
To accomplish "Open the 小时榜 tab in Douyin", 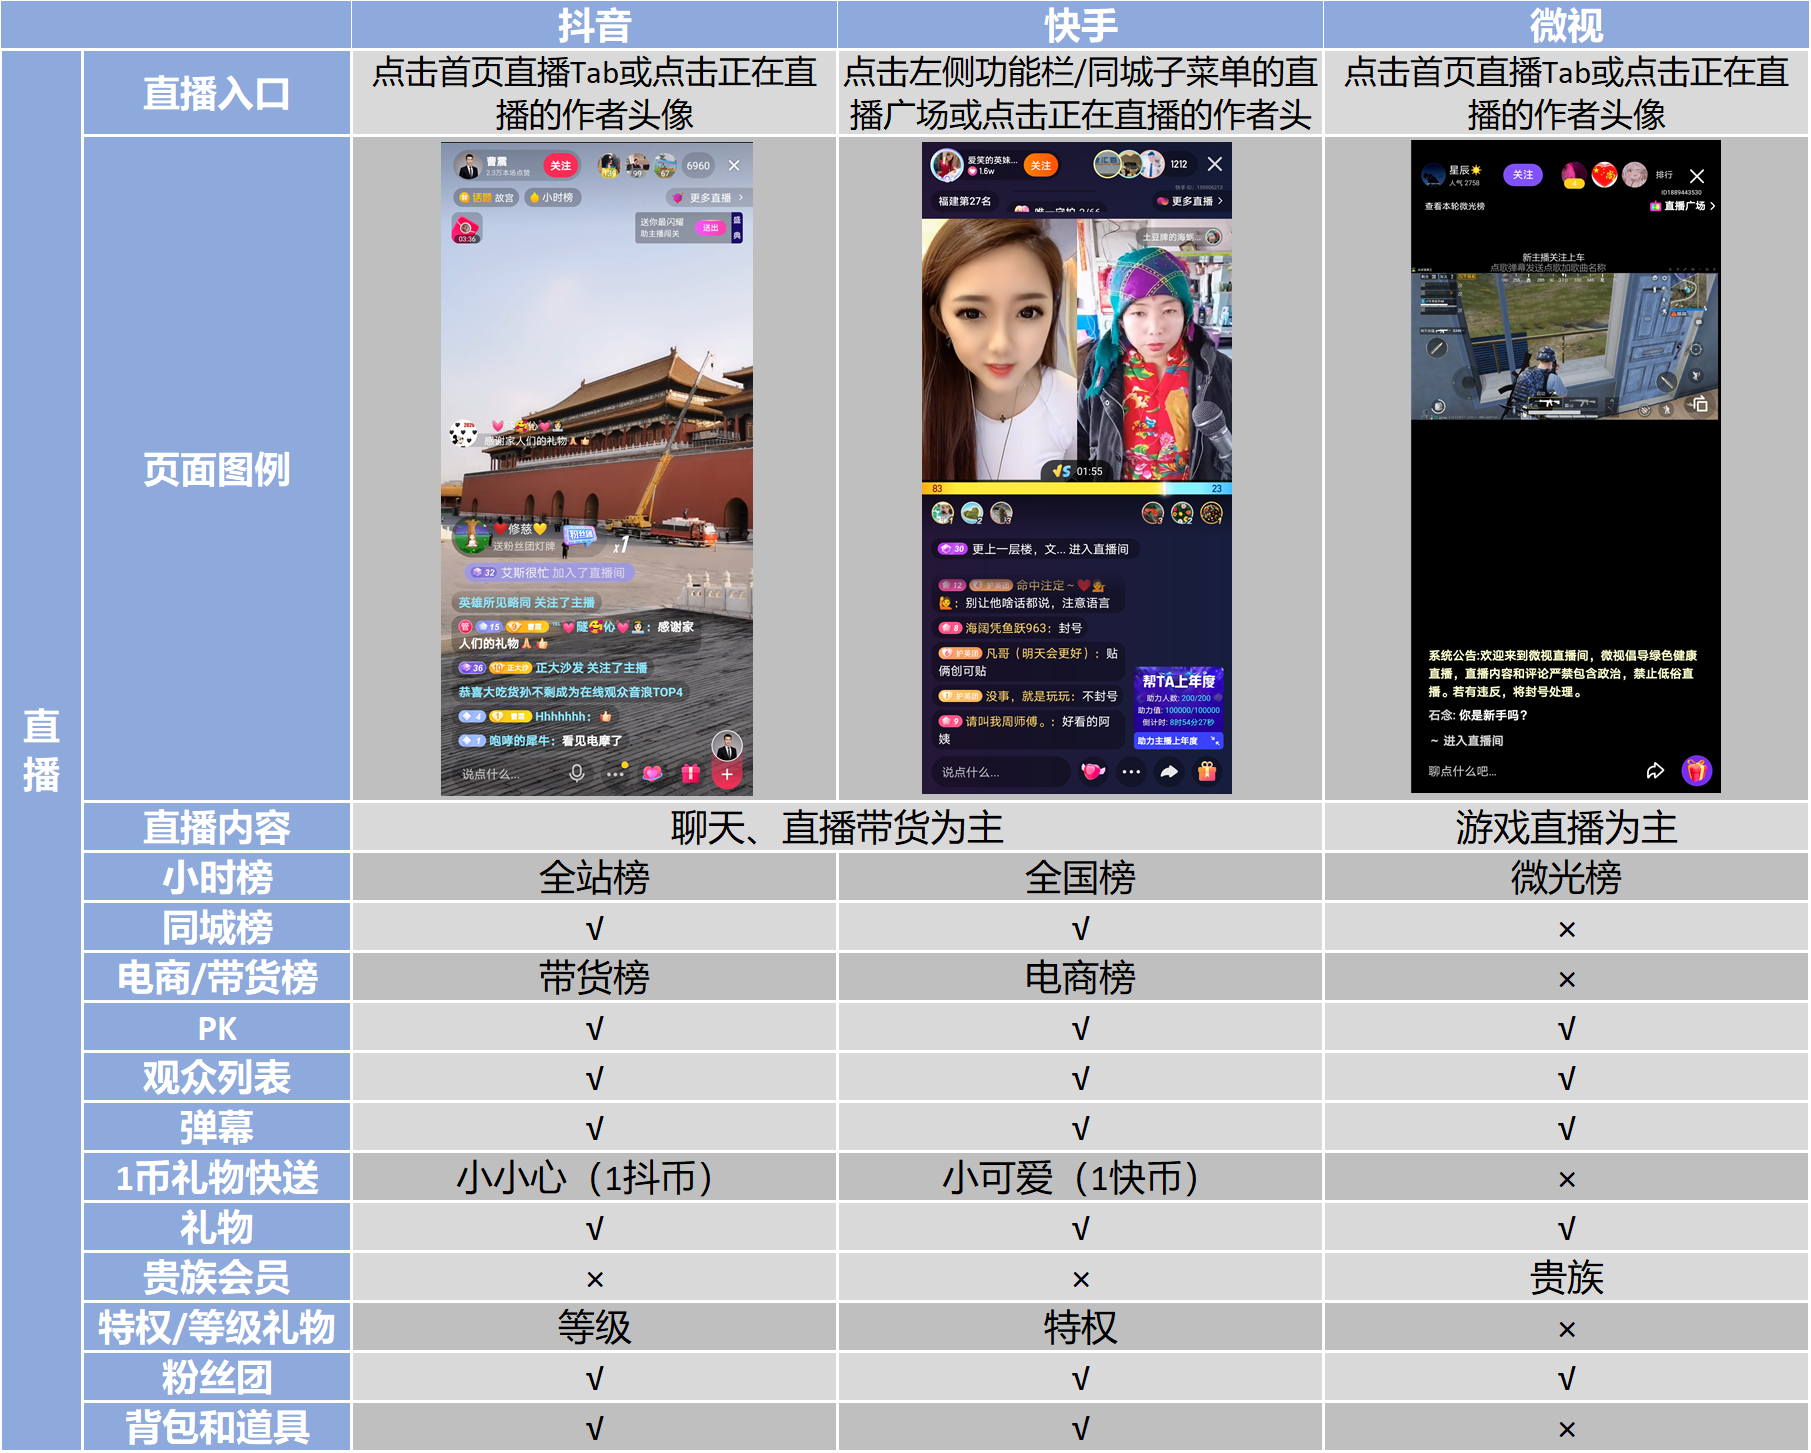I will click(552, 198).
